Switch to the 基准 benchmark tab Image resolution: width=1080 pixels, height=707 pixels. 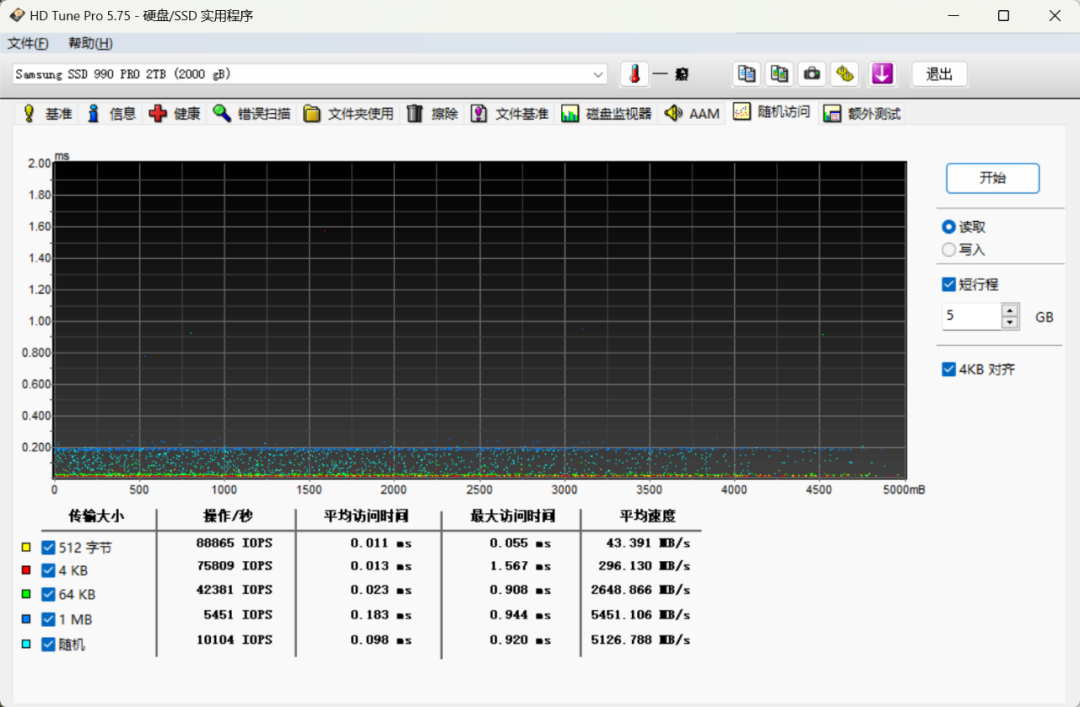click(x=47, y=114)
